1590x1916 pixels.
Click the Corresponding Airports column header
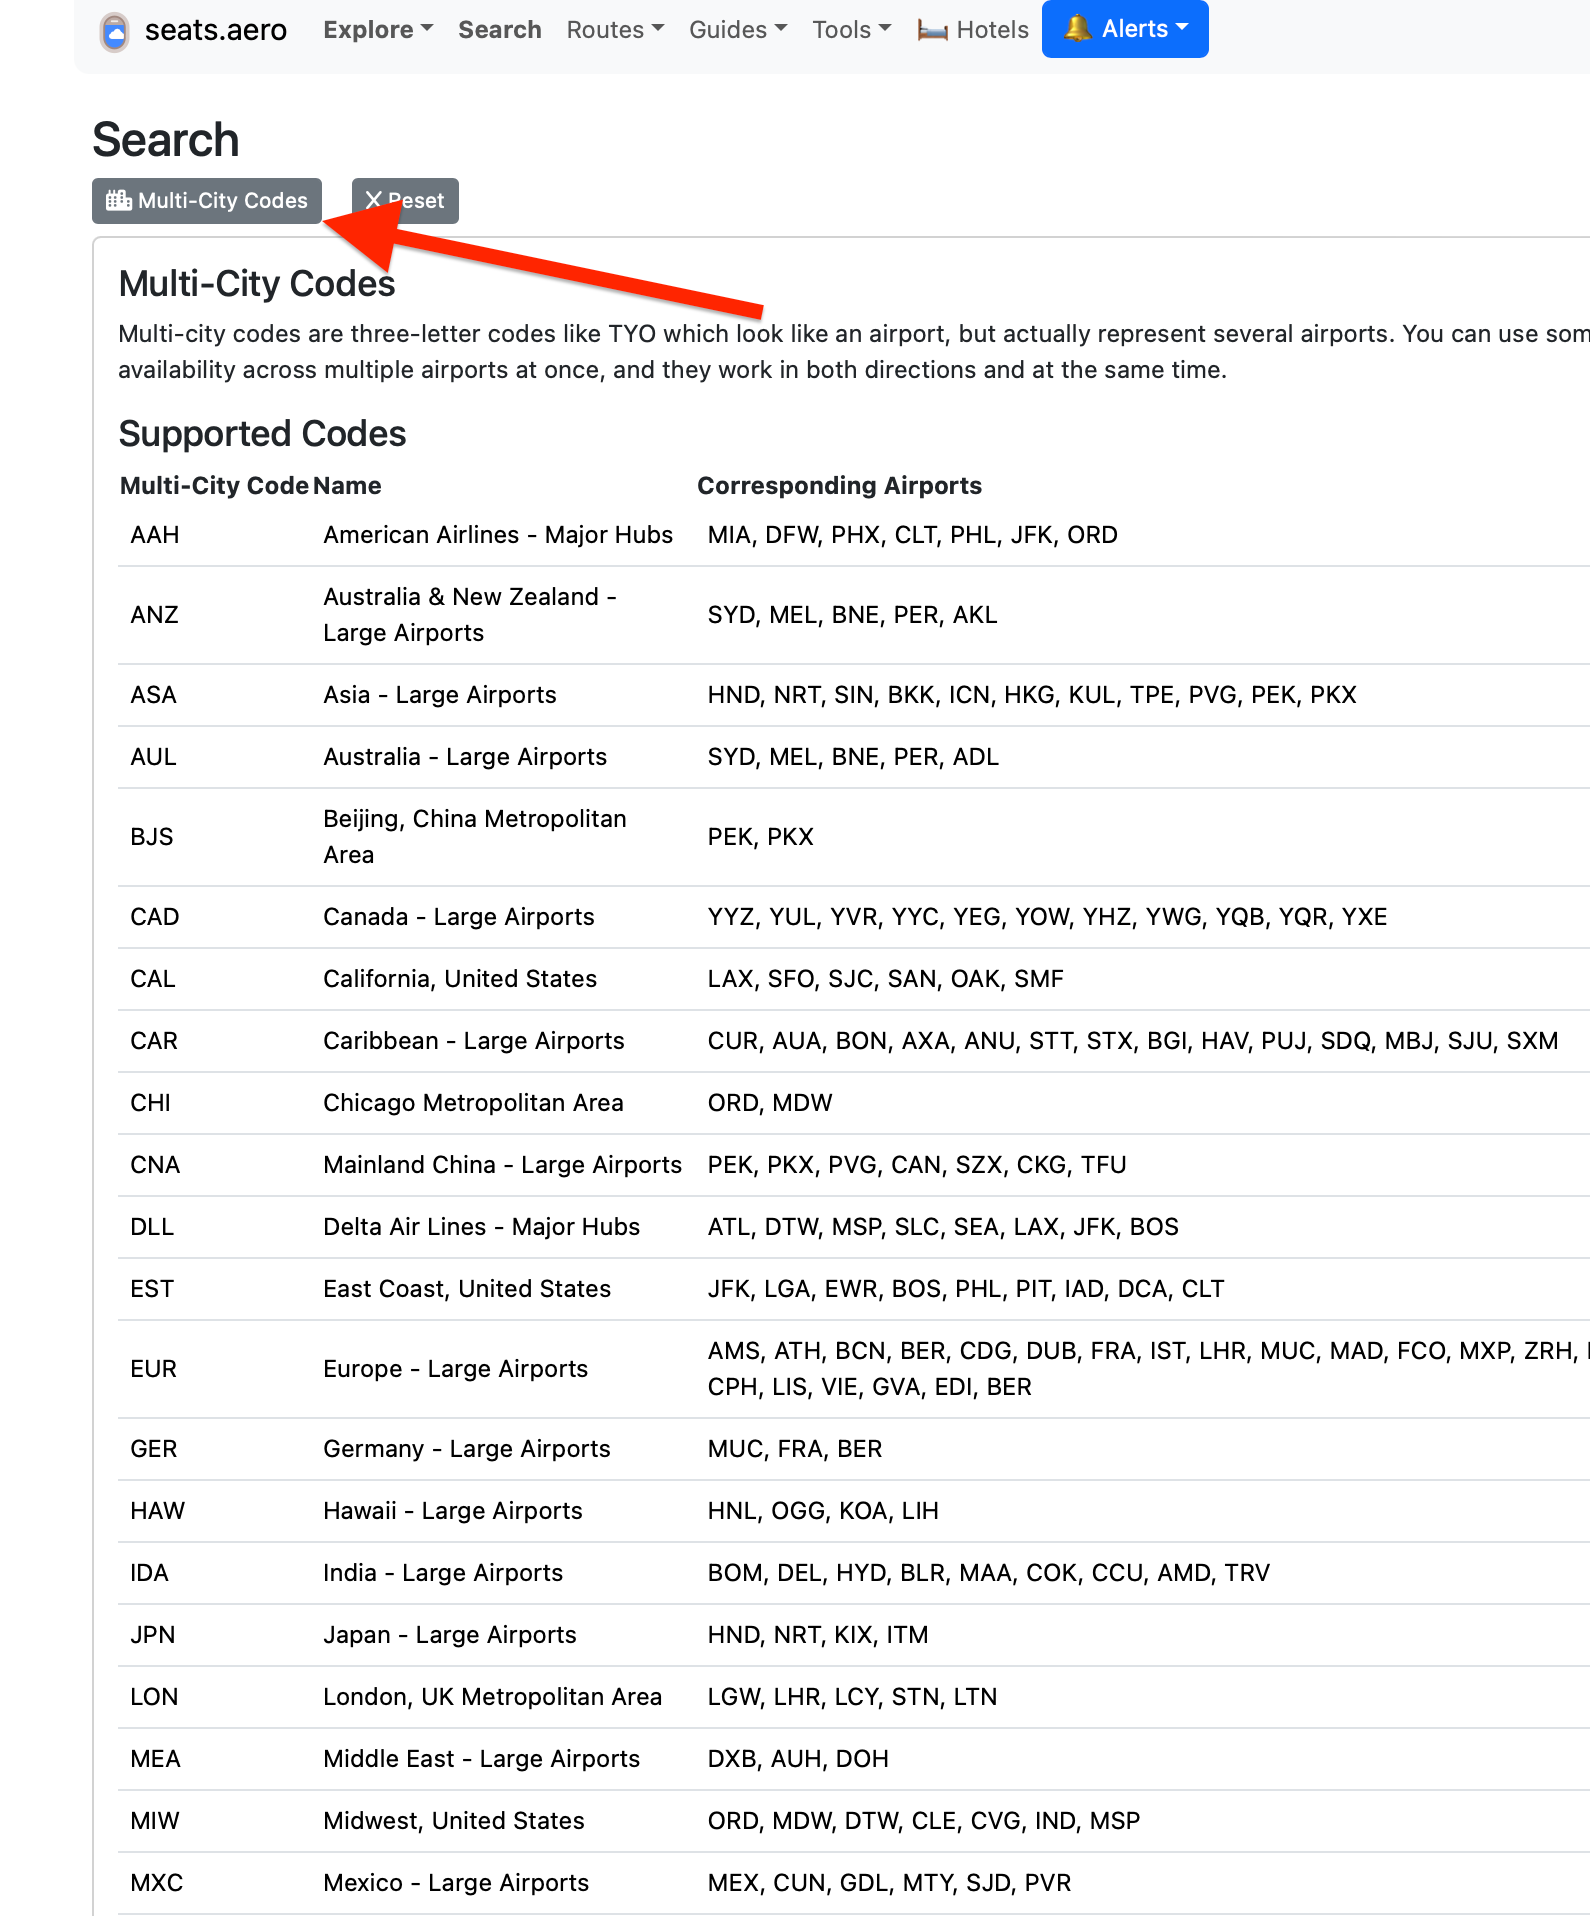[x=839, y=486]
